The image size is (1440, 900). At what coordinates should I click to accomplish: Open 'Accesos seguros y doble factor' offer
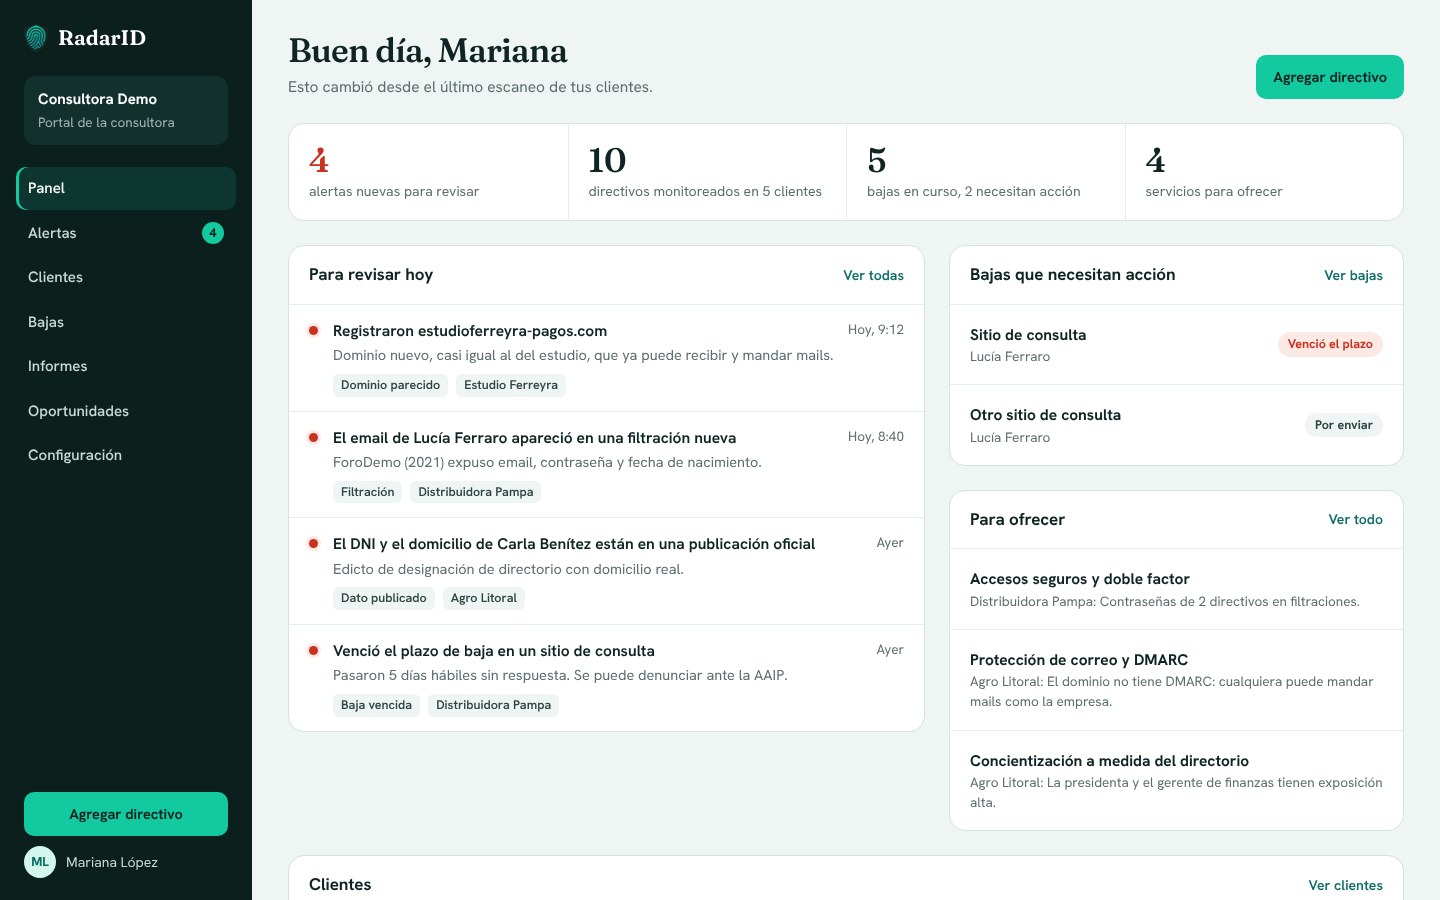(x=1176, y=589)
